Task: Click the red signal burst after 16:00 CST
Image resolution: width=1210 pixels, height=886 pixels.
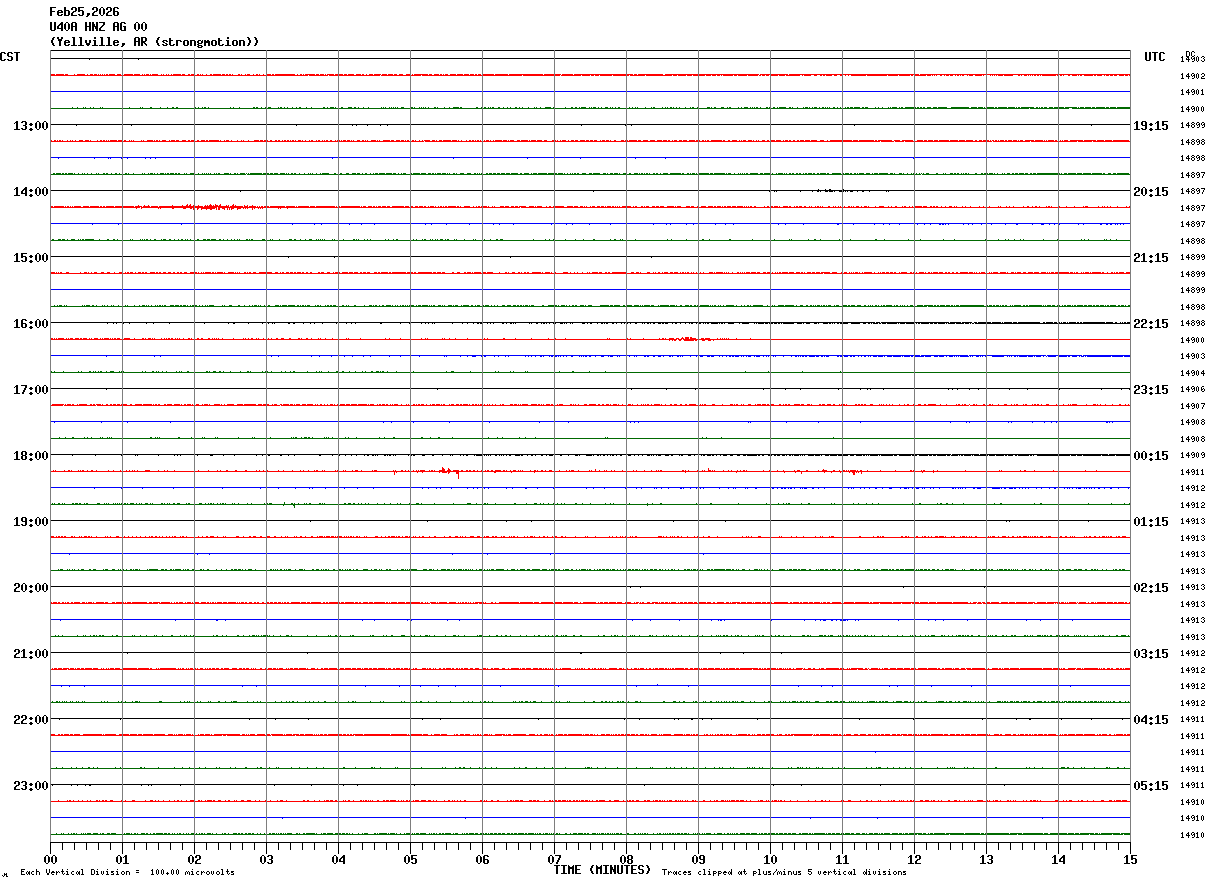Action: pyautogui.click(x=690, y=339)
